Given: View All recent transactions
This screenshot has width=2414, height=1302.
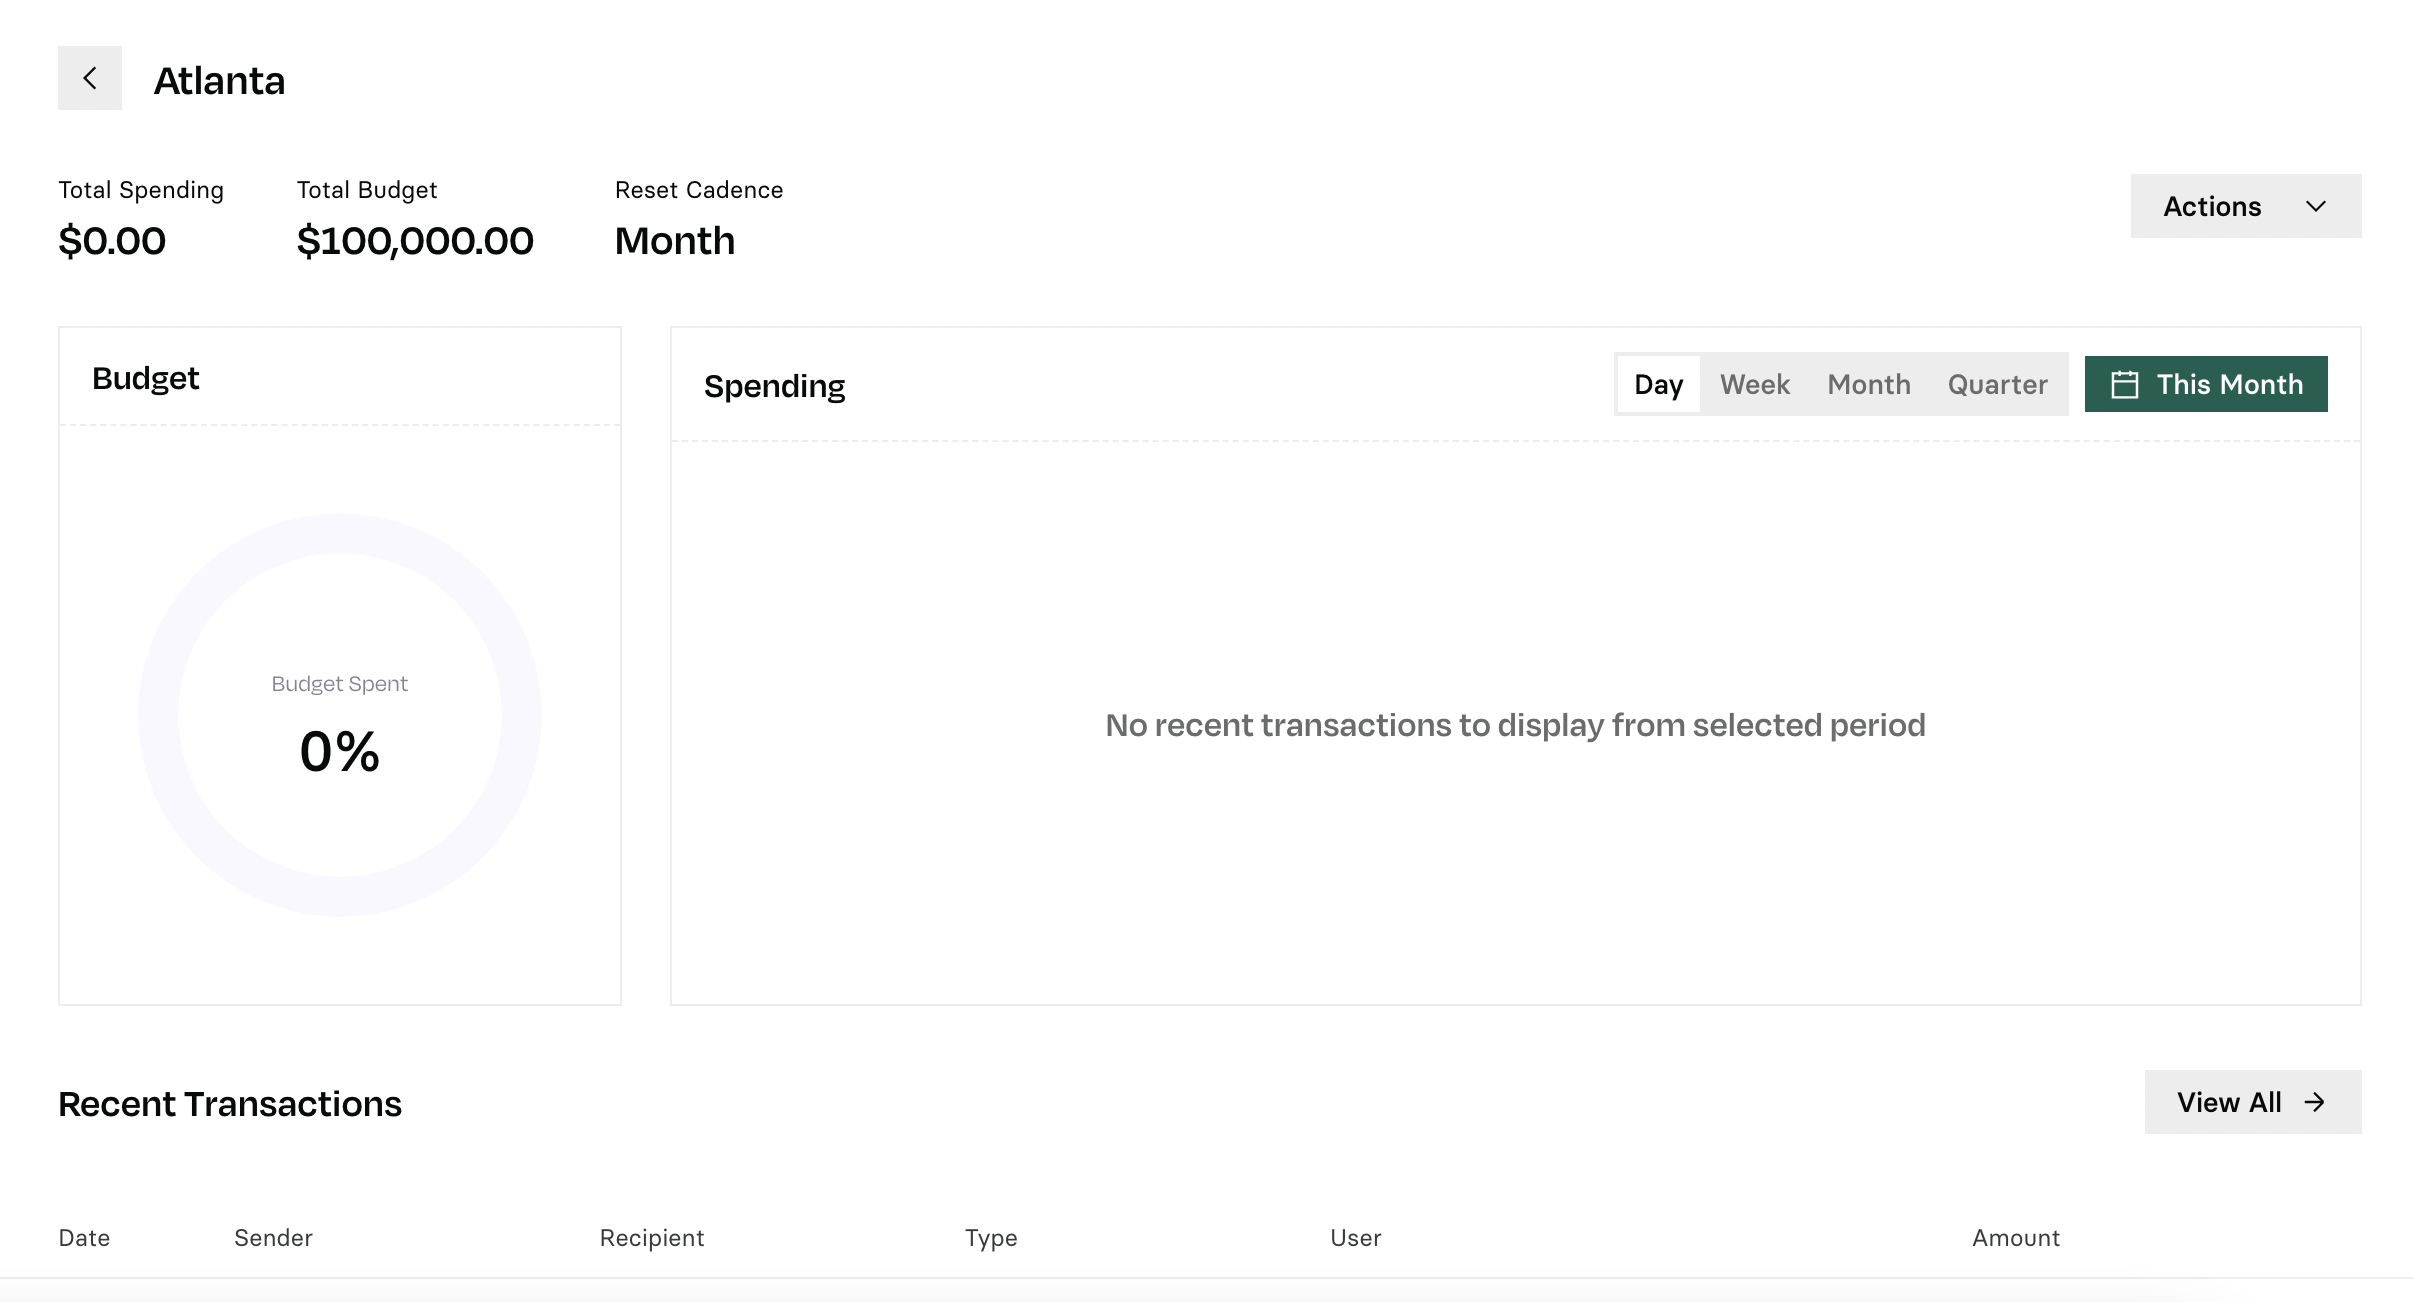Looking at the screenshot, I should tap(2253, 1102).
